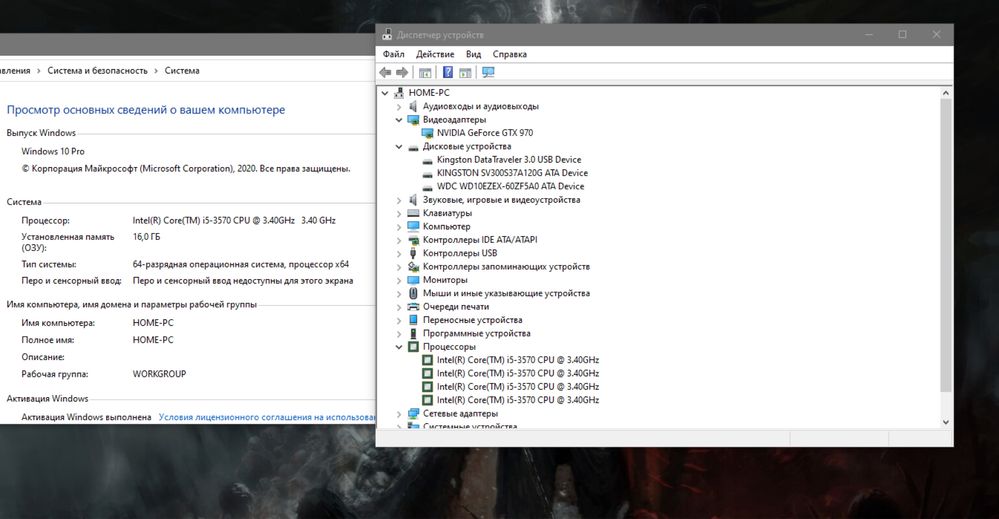The height and width of the screenshot is (519, 999).
Task: Expand the Клавиатуры node
Action: [399, 213]
